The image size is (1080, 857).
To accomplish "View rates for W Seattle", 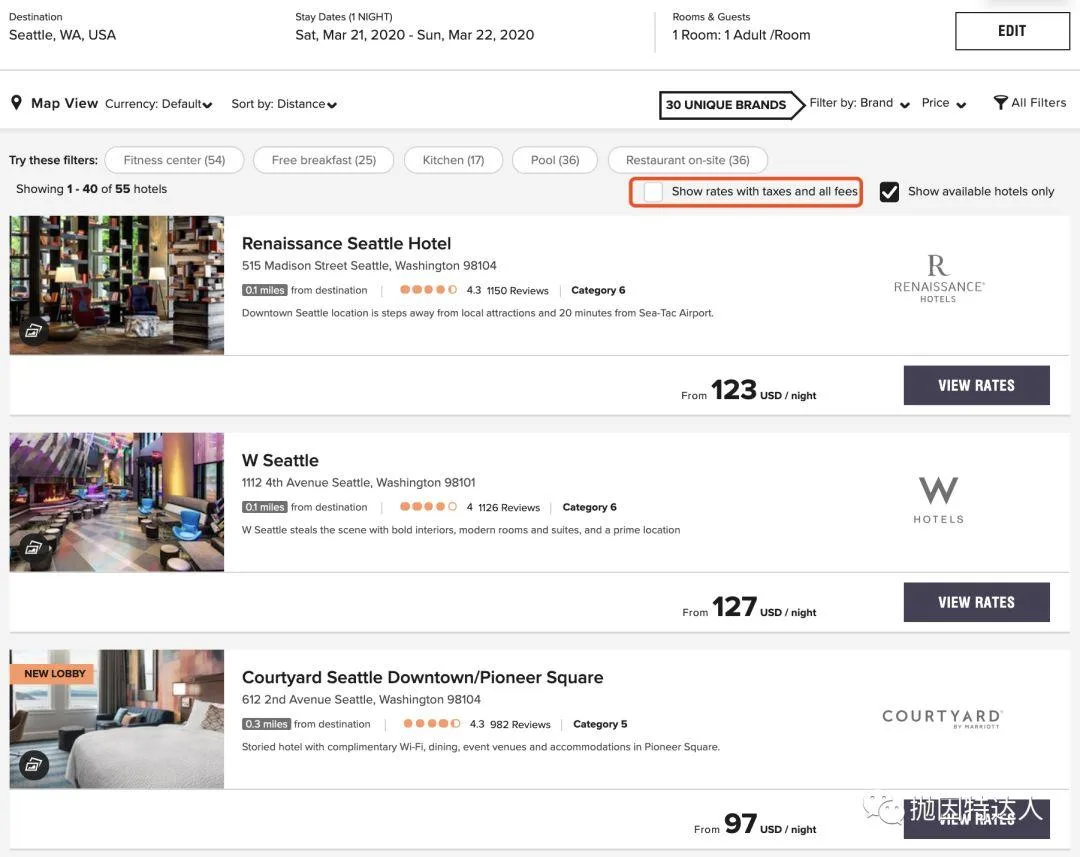I will tap(976, 602).
